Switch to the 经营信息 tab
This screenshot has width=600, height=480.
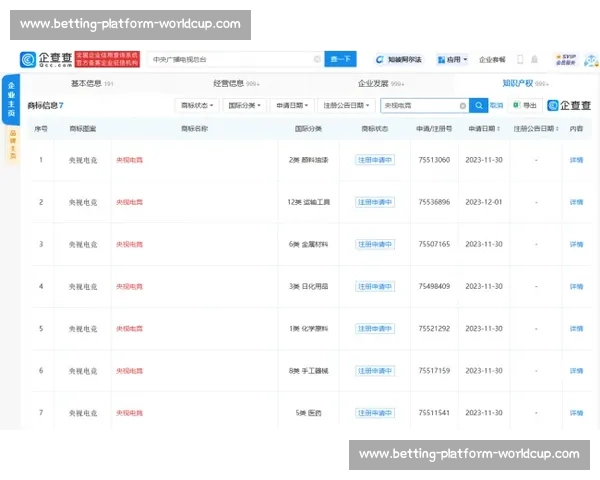(236, 83)
